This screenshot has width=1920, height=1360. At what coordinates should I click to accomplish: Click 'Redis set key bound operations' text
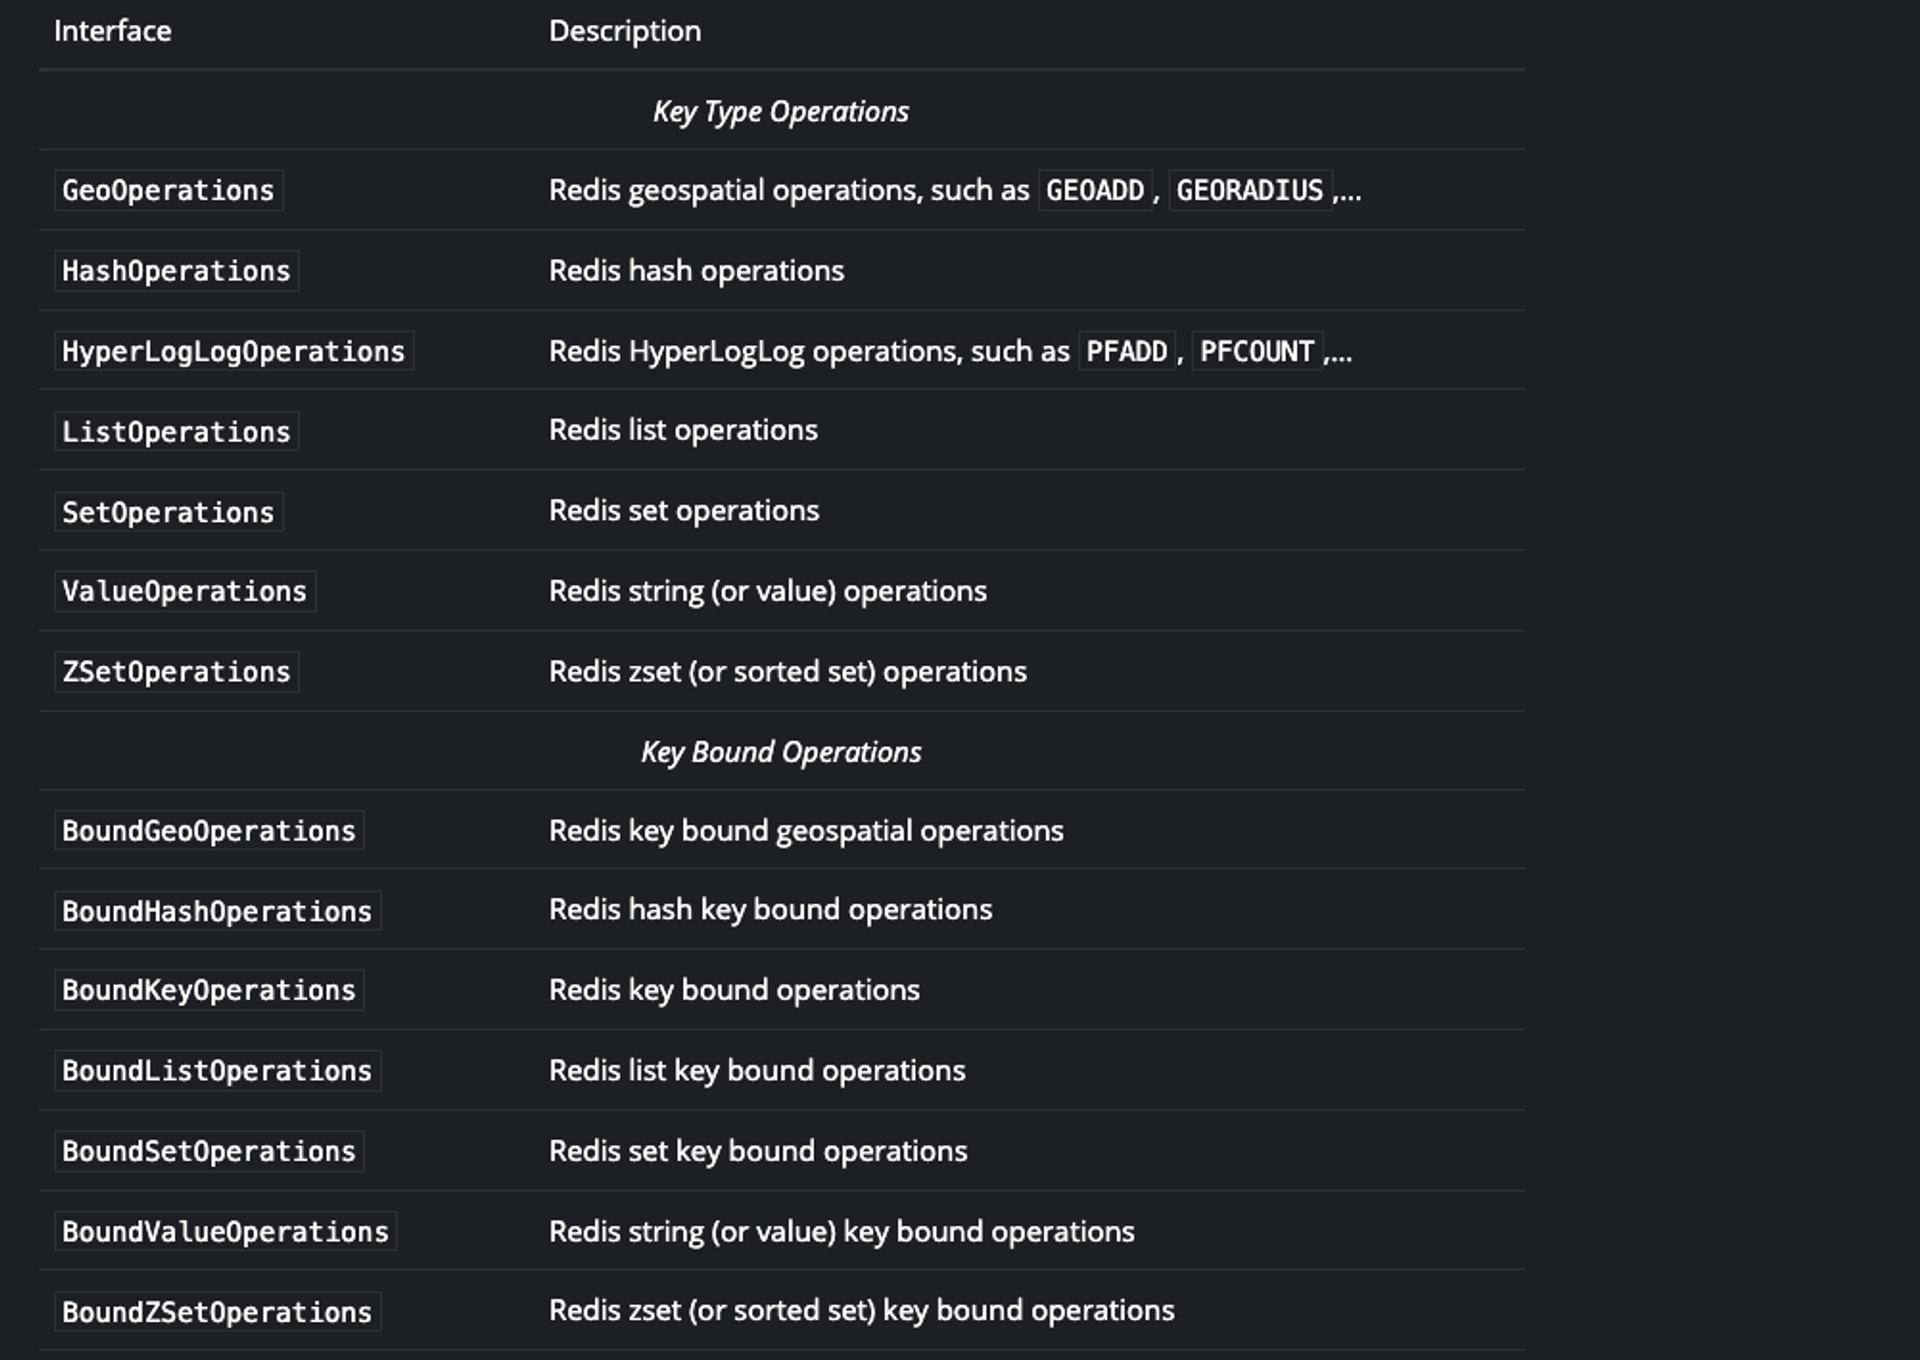758,1151
